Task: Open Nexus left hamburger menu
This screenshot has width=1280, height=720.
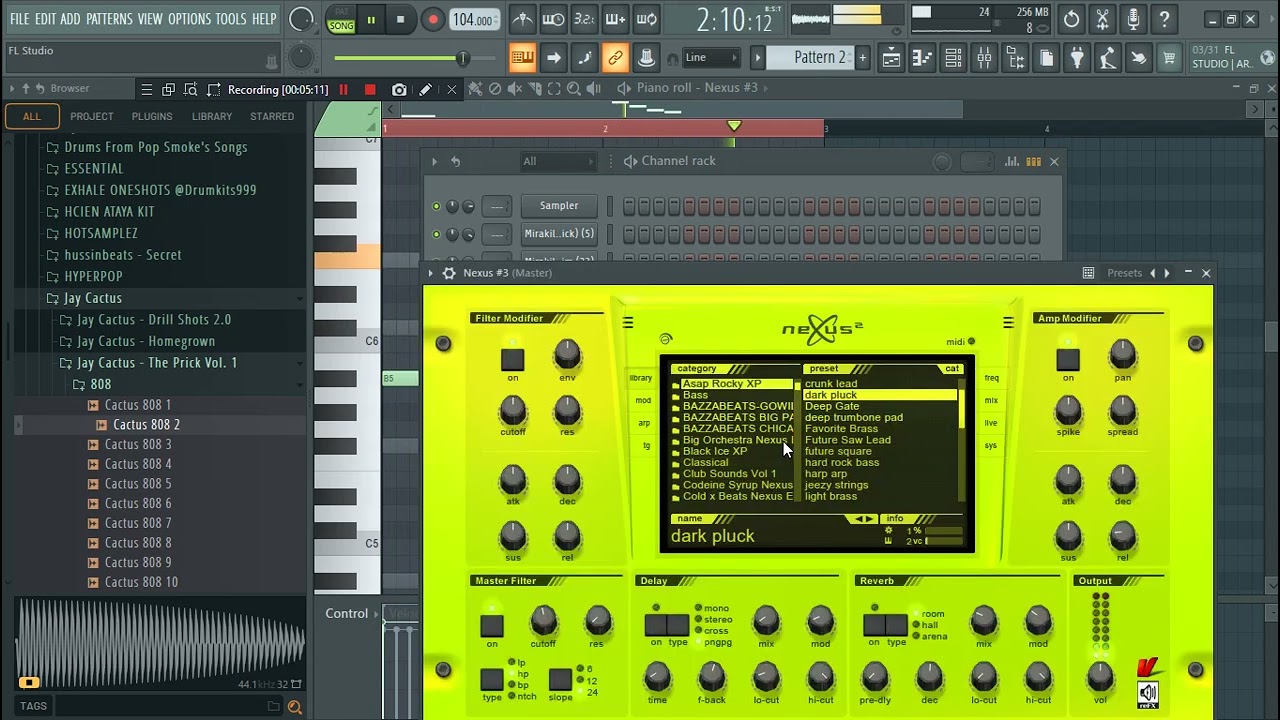Action: point(627,323)
